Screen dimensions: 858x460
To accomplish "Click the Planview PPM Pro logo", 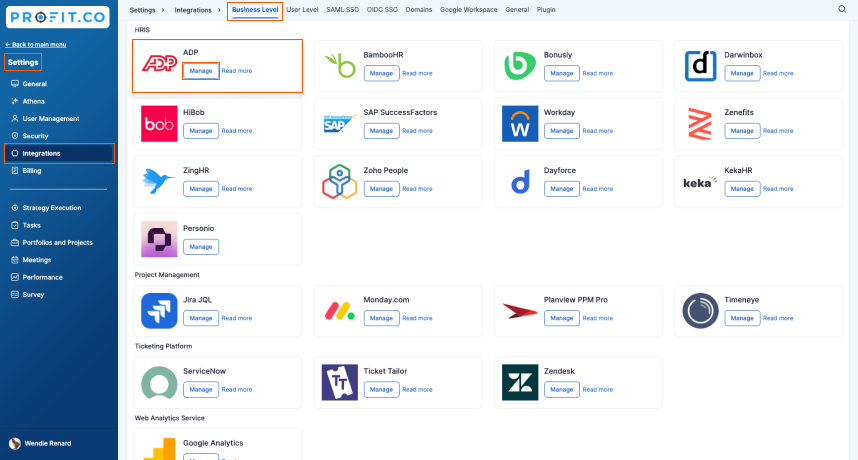I will (520, 311).
